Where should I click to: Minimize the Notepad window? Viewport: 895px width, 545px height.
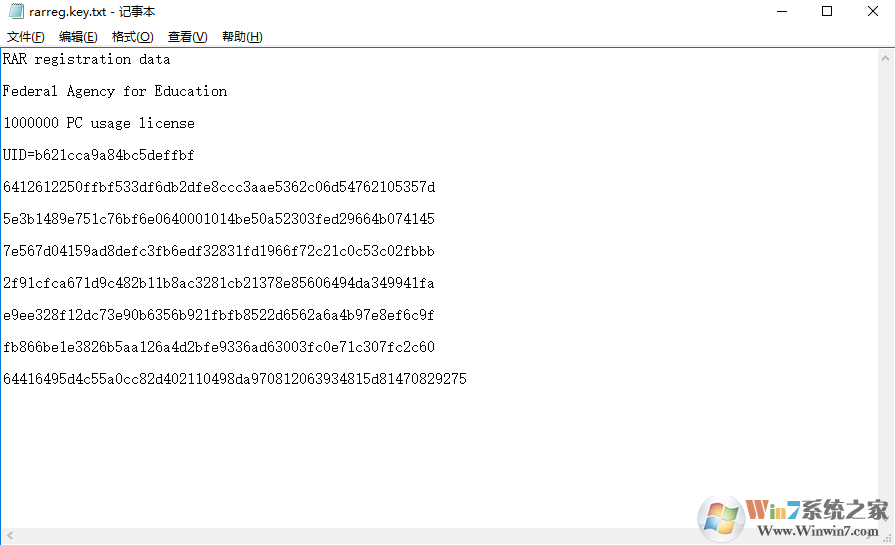[x=782, y=11]
